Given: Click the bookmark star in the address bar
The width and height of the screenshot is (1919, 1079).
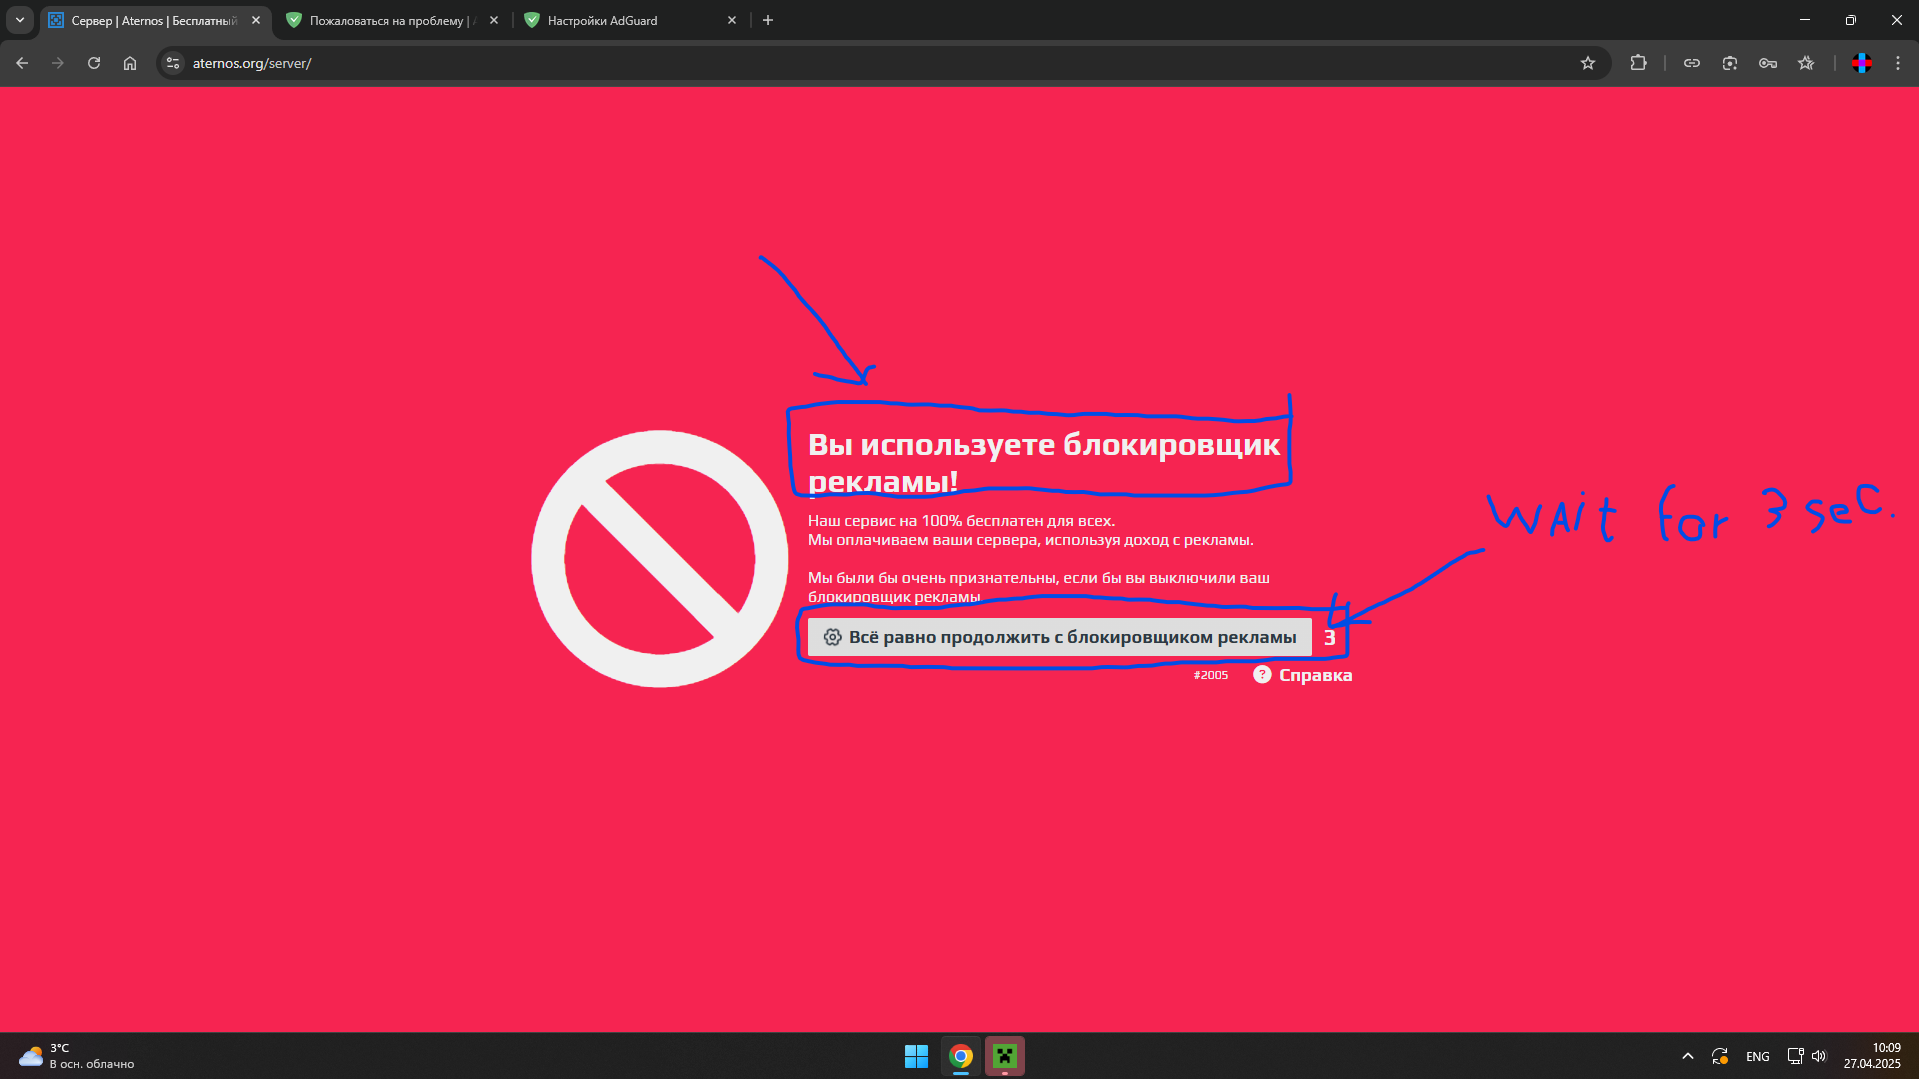Looking at the screenshot, I should tap(1588, 62).
